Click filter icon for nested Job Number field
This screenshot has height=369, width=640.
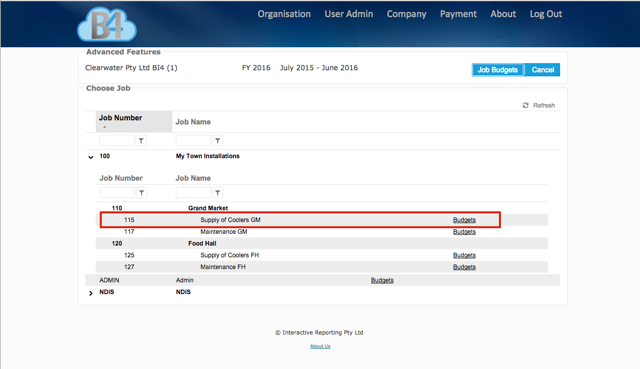141,193
